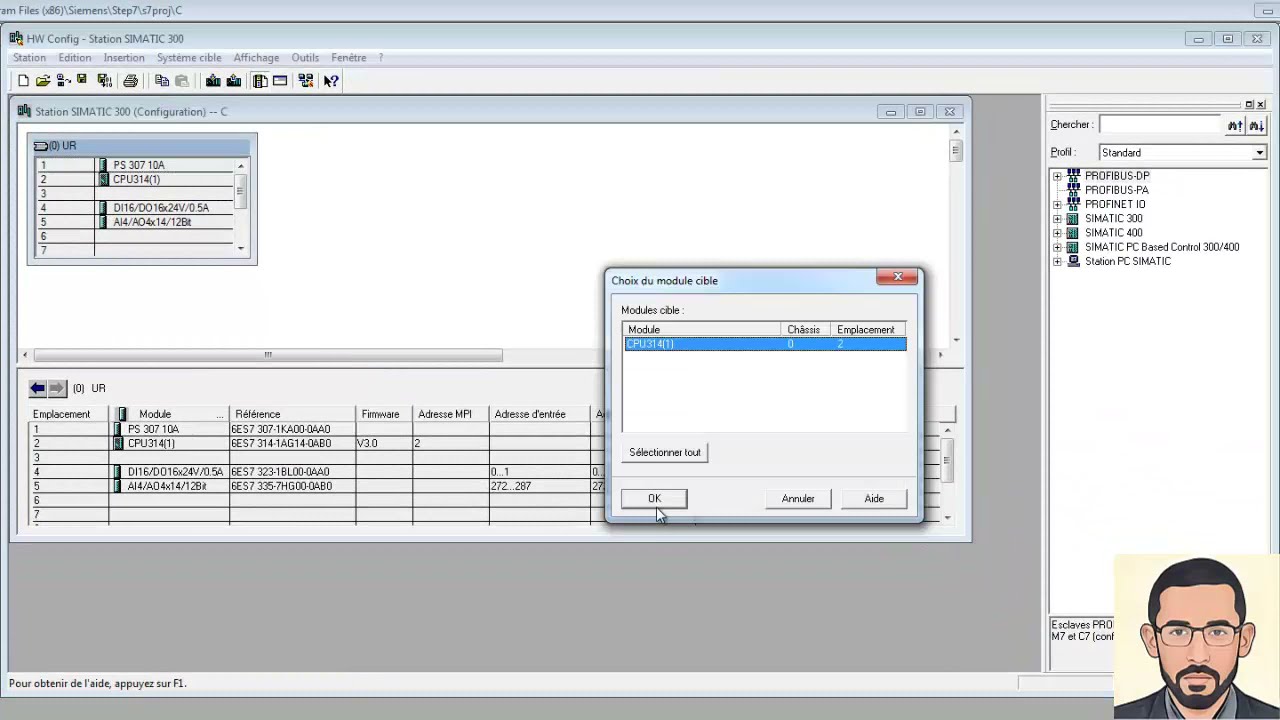Image resolution: width=1280 pixels, height=720 pixels.
Task: Select CPU314(1) in rack view
Action: (x=136, y=179)
